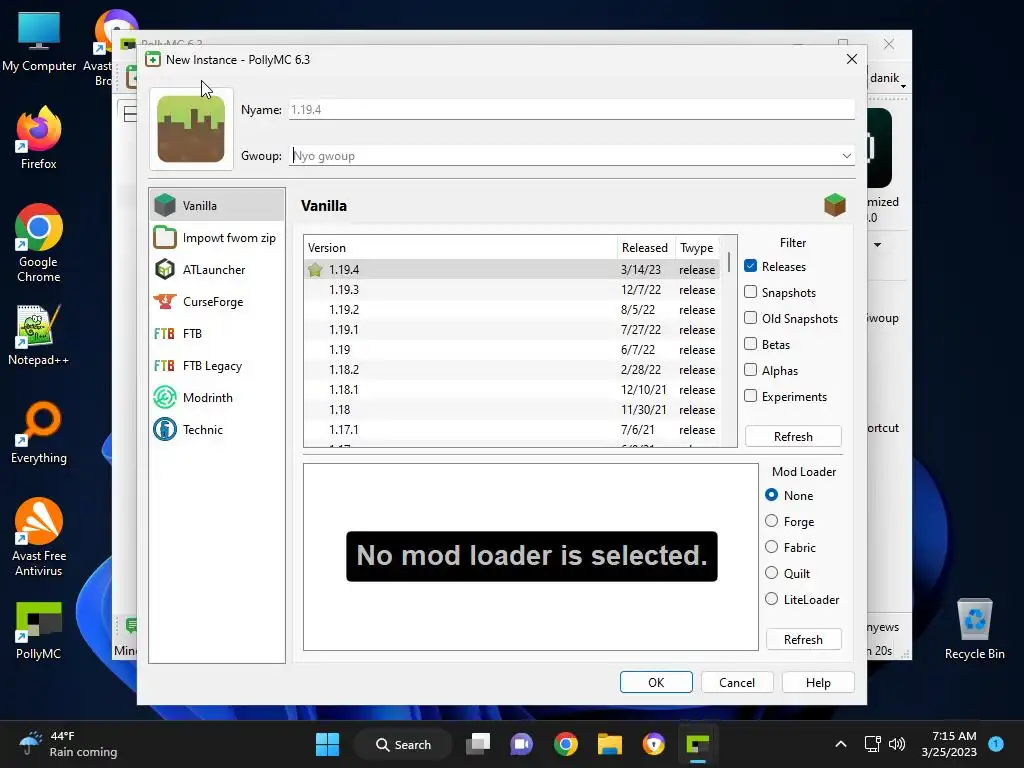Select version 1.18.1 row

click(x=512, y=390)
